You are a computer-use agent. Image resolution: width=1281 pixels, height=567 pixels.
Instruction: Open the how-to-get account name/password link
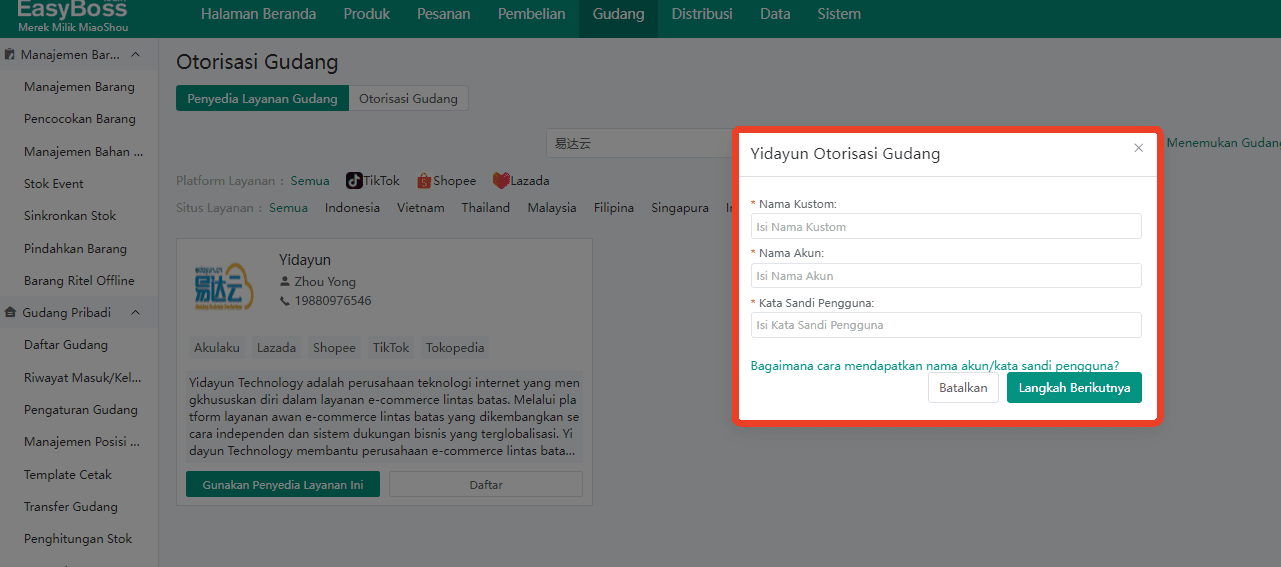coord(935,365)
